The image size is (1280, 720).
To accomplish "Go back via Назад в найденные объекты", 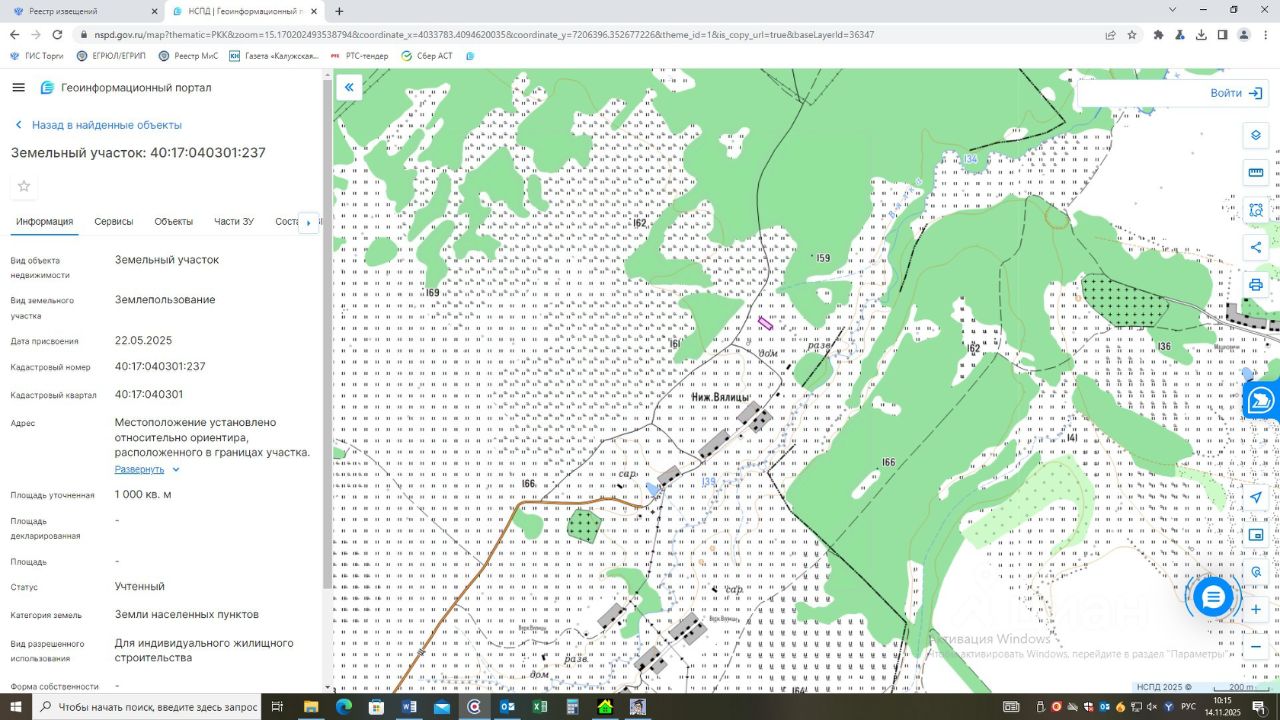I will 98,125.
